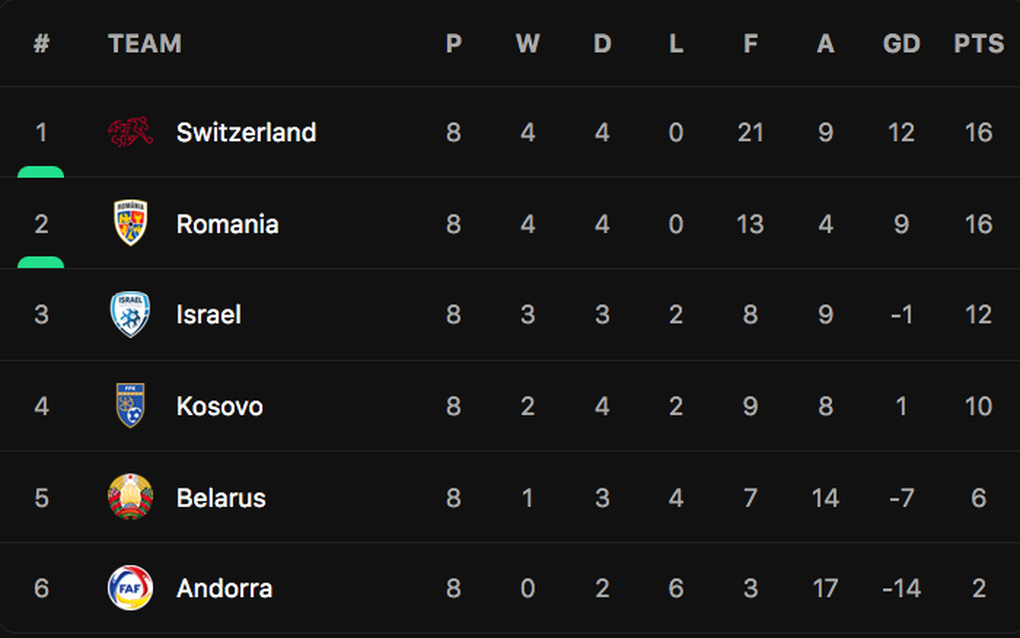The image size is (1020, 638).
Task: Click the # position column header
Action: (41, 44)
